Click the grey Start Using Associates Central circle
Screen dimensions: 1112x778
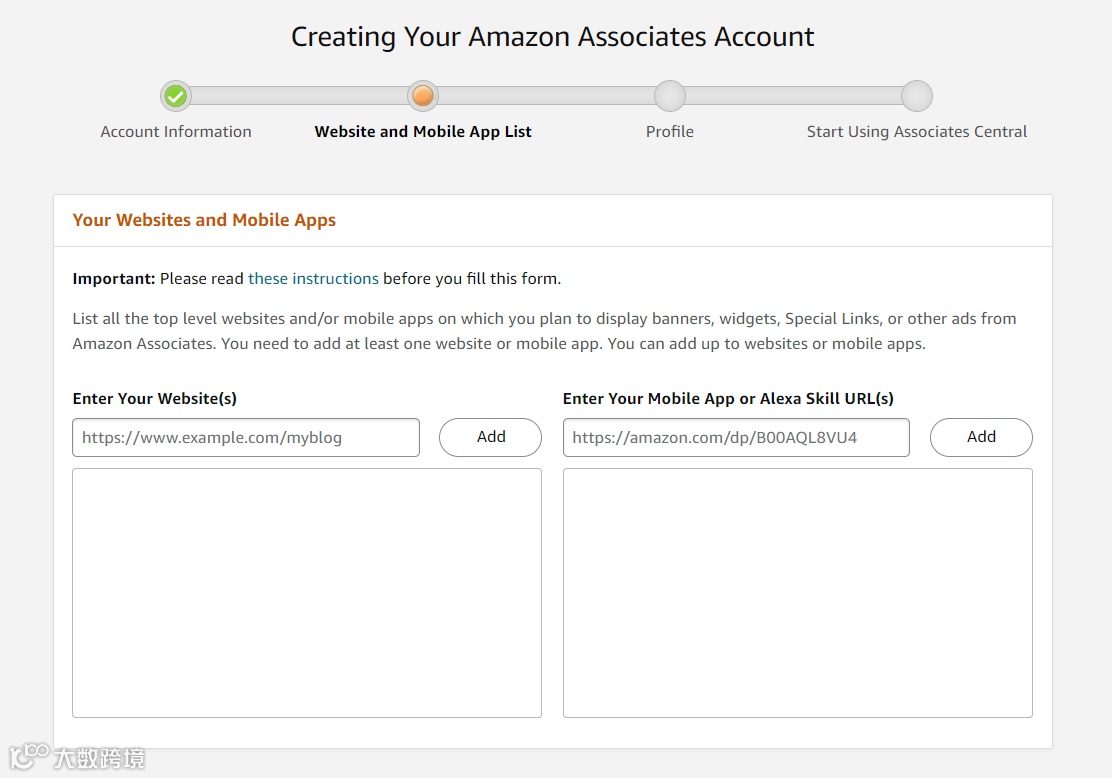916,96
